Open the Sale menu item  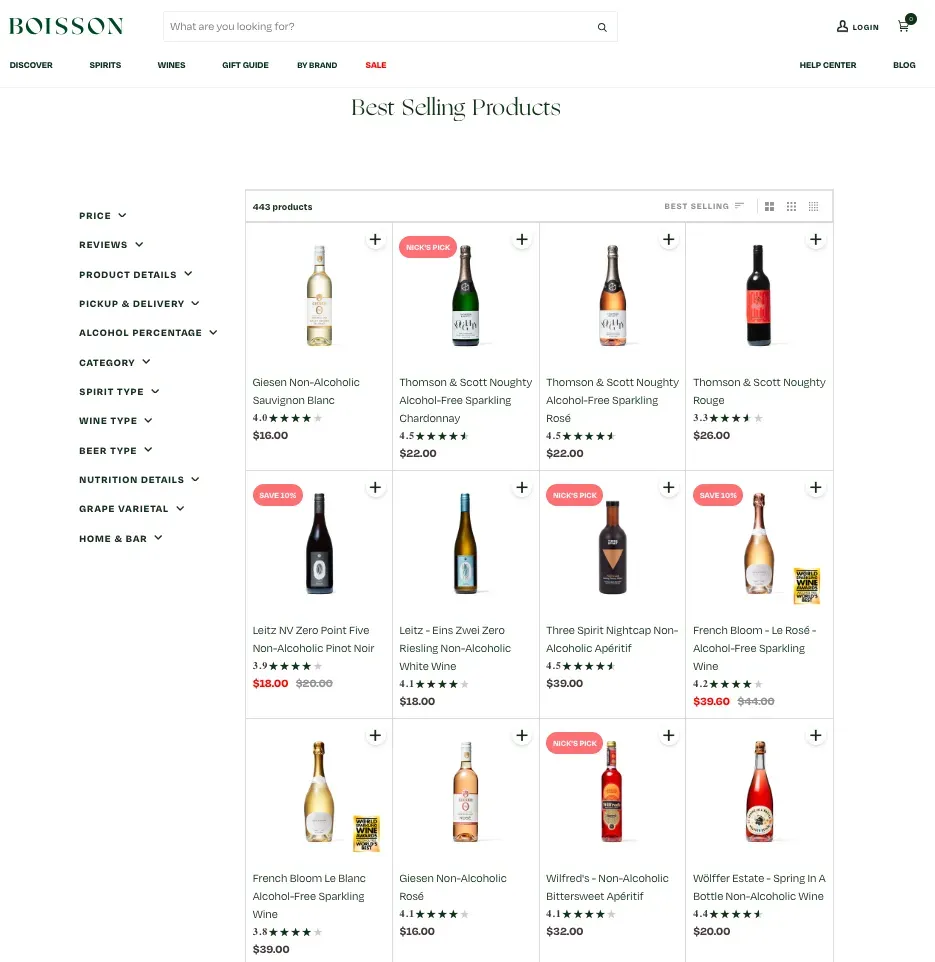pyautogui.click(x=375, y=65)
